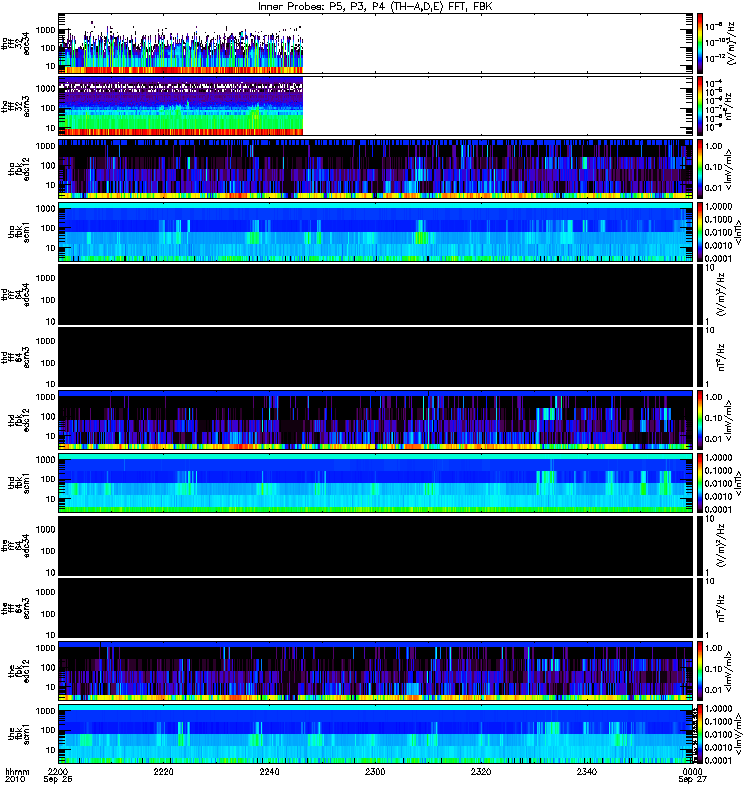Screen dimensions: 750x800
Task: Click the color bar of tha fbk scm1 panel
Action: pyautogui.click(x=700, y=232)
